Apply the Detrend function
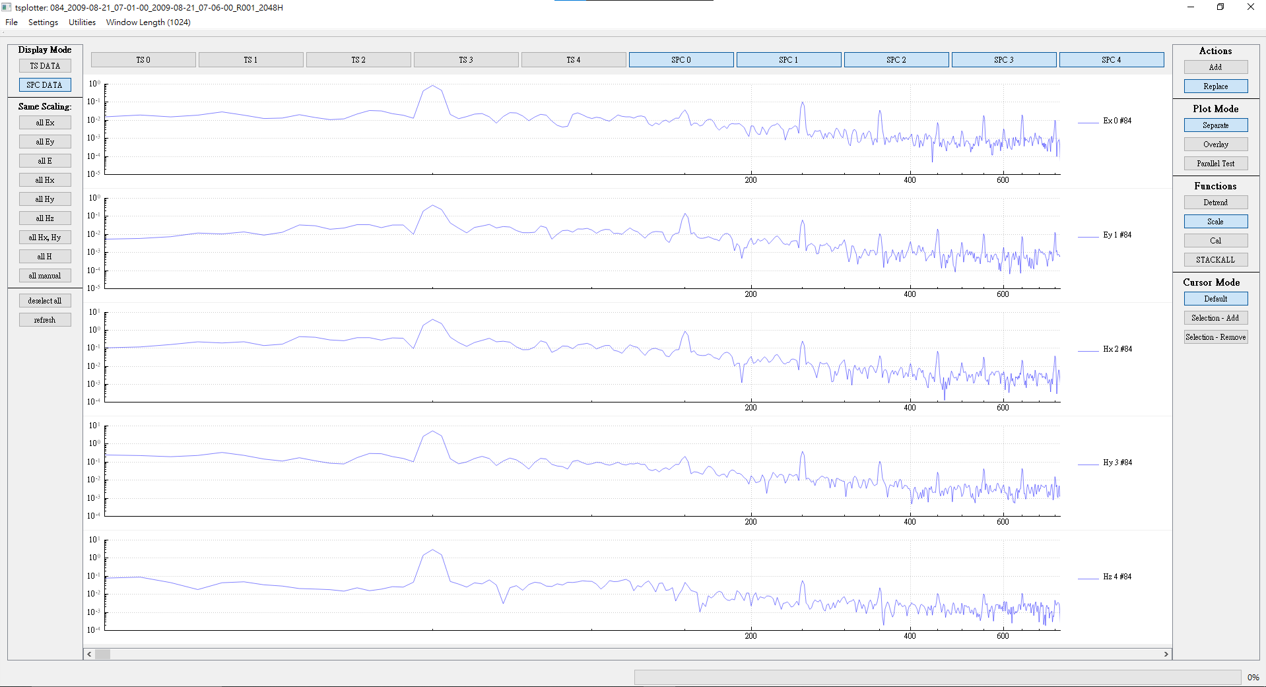Screen dimensions: 1266x687 click(1215, 202)
